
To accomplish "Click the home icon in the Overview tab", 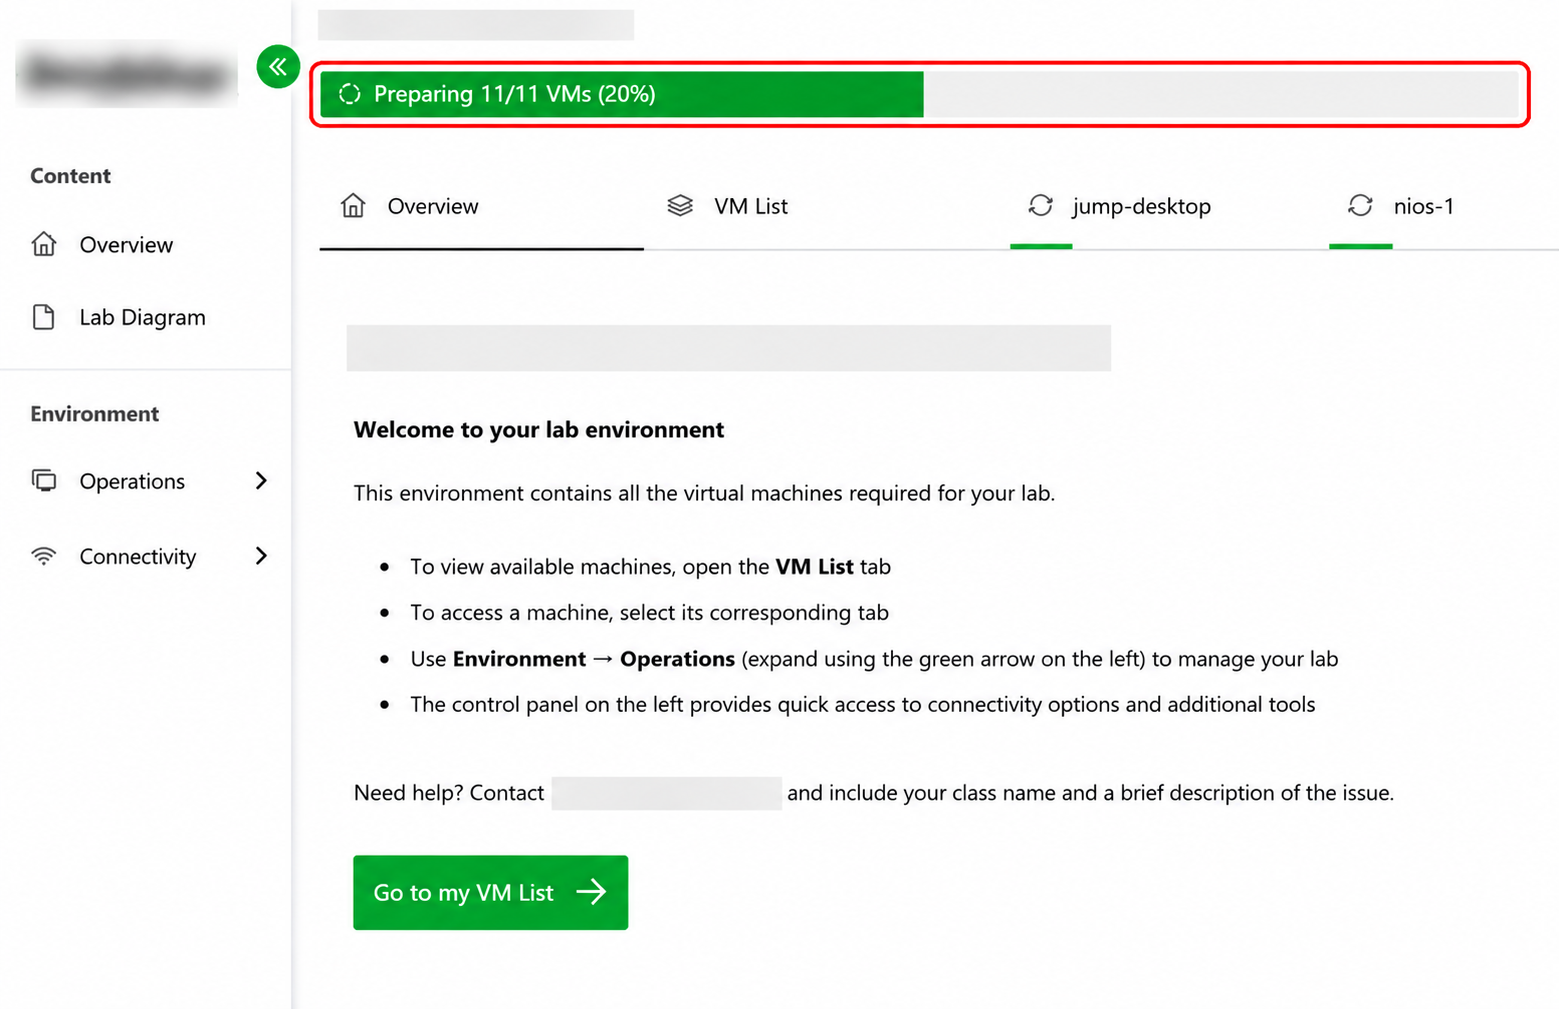I will pos(353,205).
